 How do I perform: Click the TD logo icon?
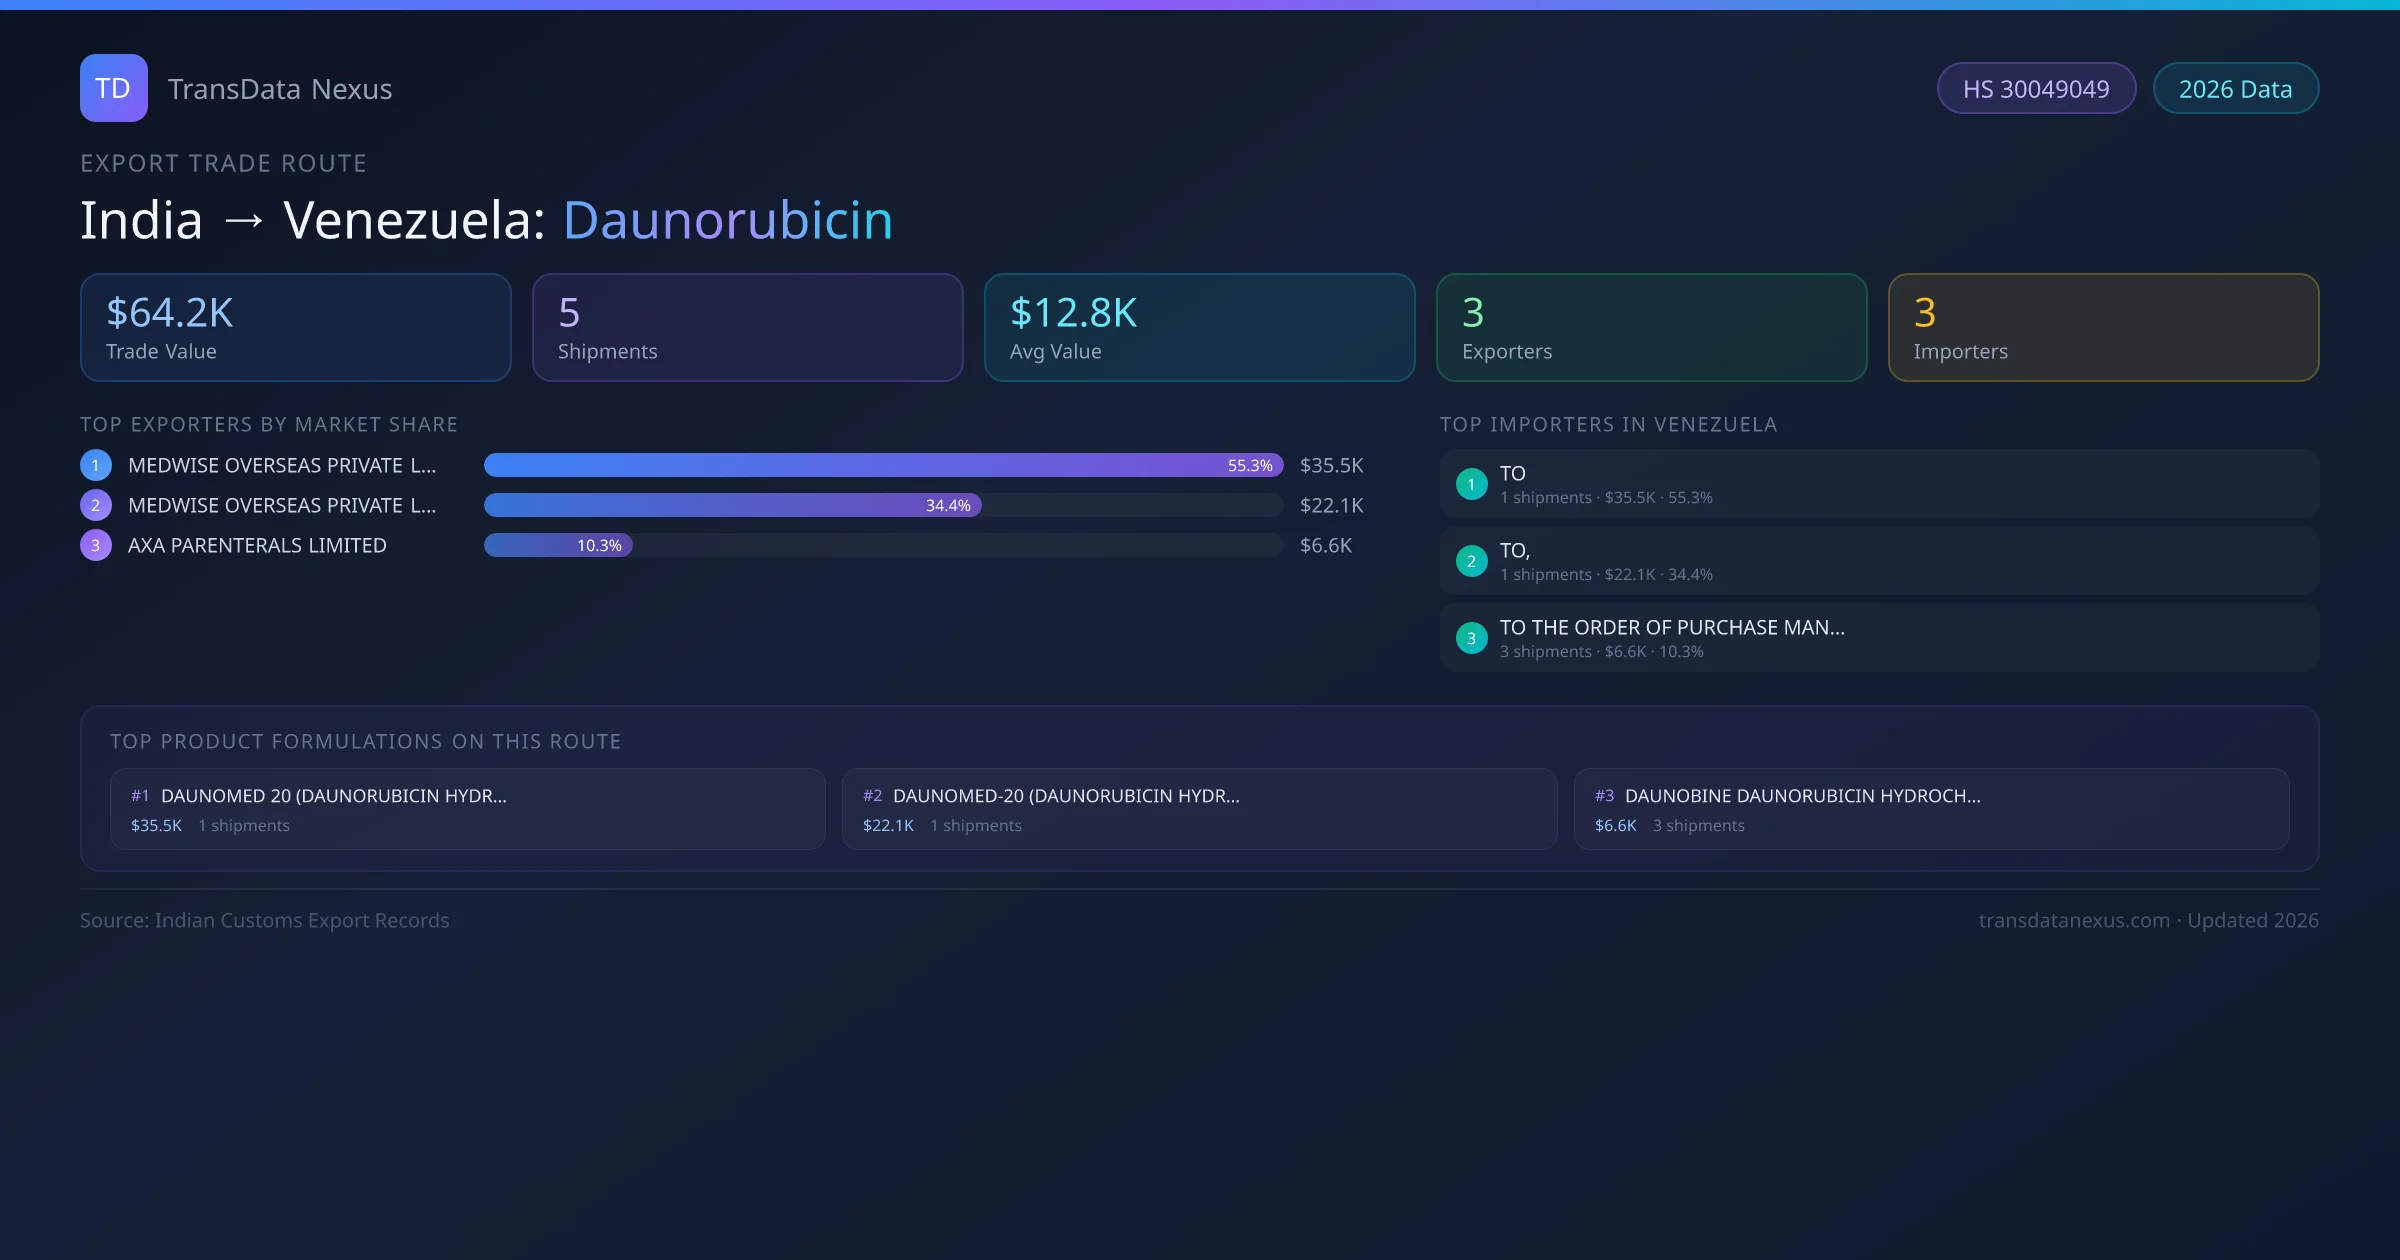tap(113, 88)
